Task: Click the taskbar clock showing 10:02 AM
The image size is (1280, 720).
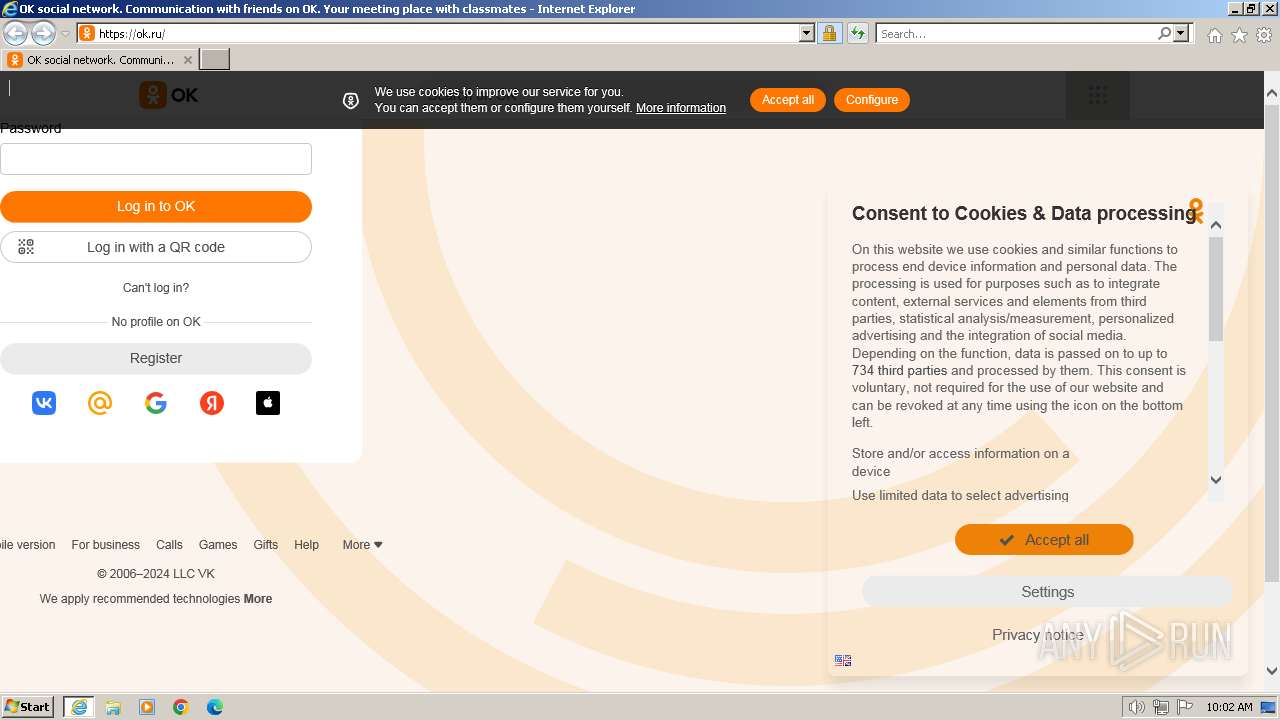Action: pos(1229,707)
